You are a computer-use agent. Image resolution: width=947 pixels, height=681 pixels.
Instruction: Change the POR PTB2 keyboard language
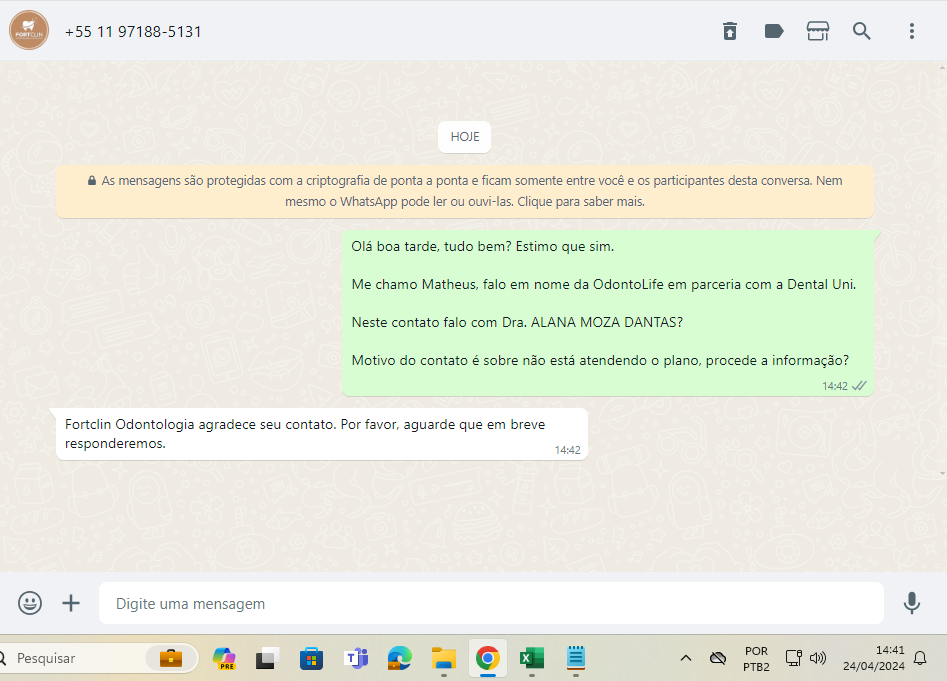(x=756, y=659)
